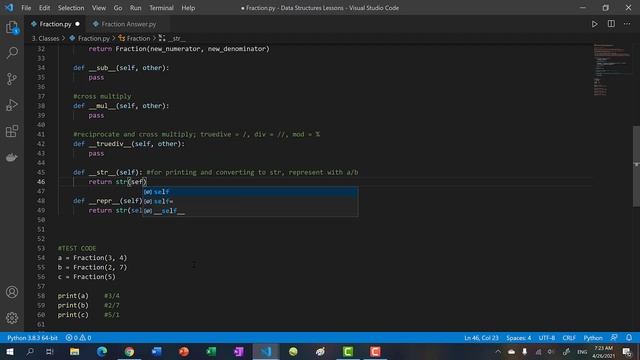Viewport: 640px width, 360px height.
Task: Open taskbar clock and date
Action: point(603,351)
